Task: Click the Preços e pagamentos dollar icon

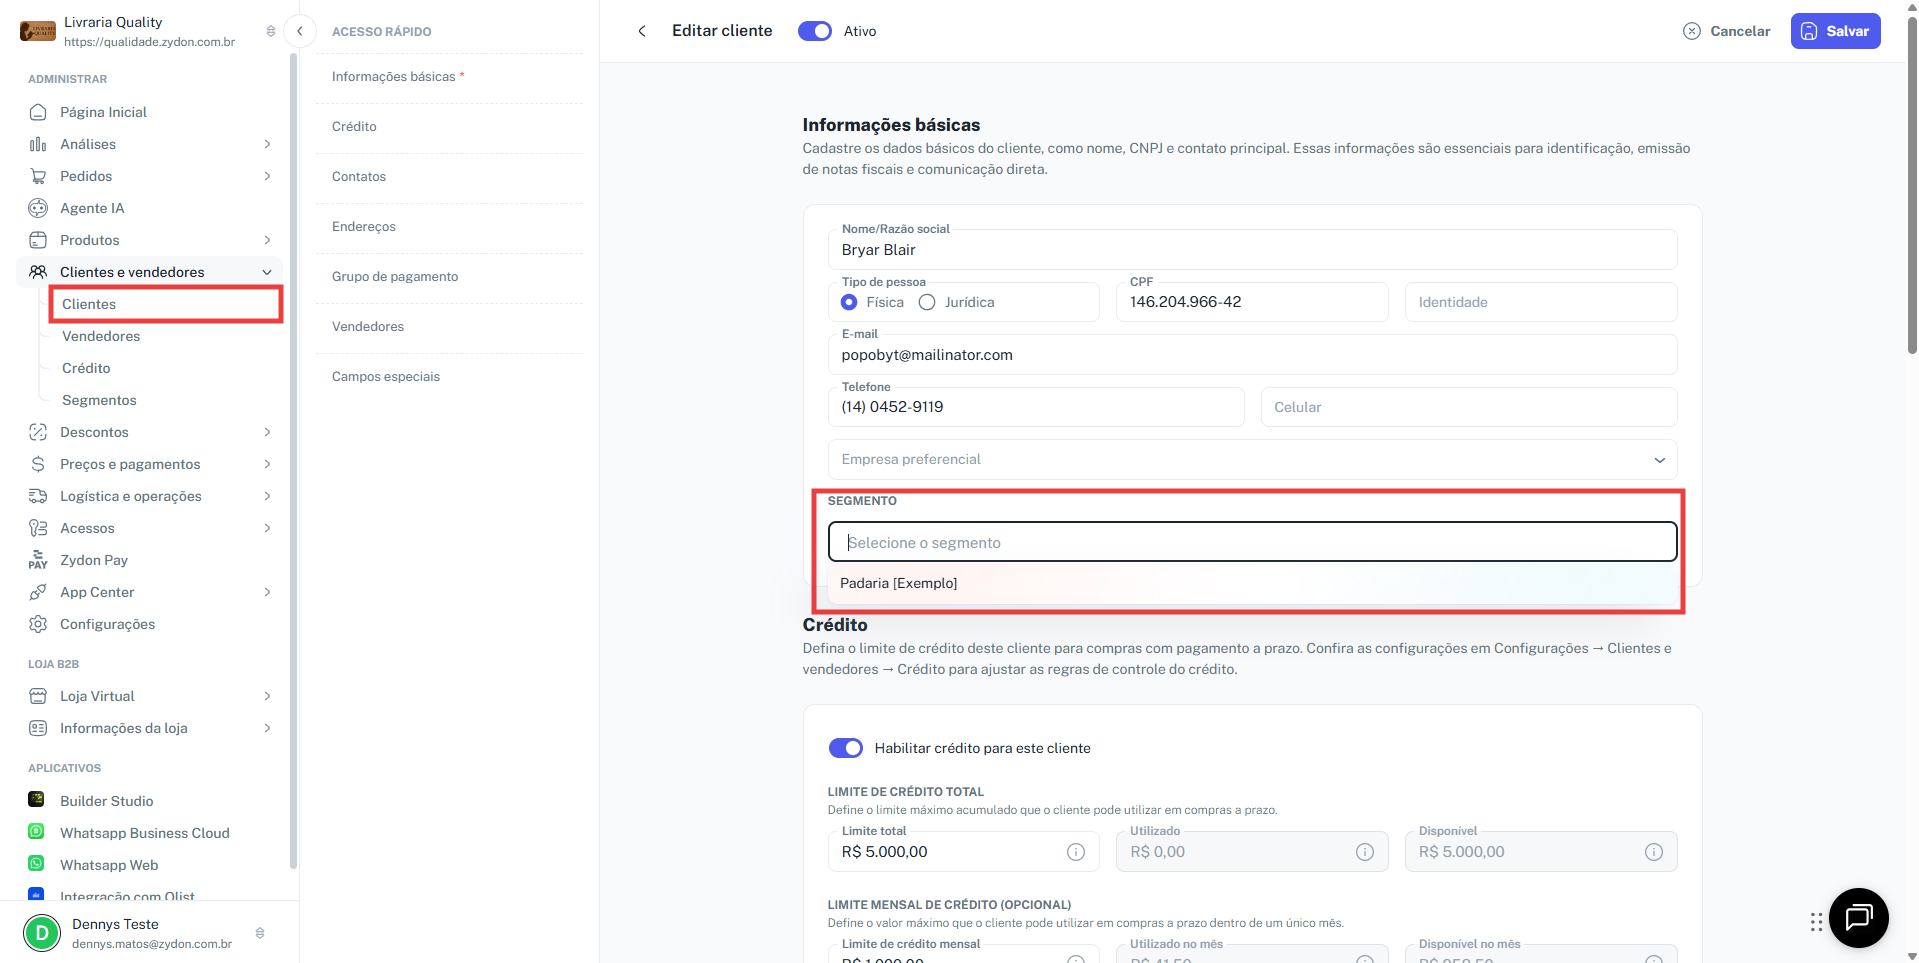Action: 38,464
